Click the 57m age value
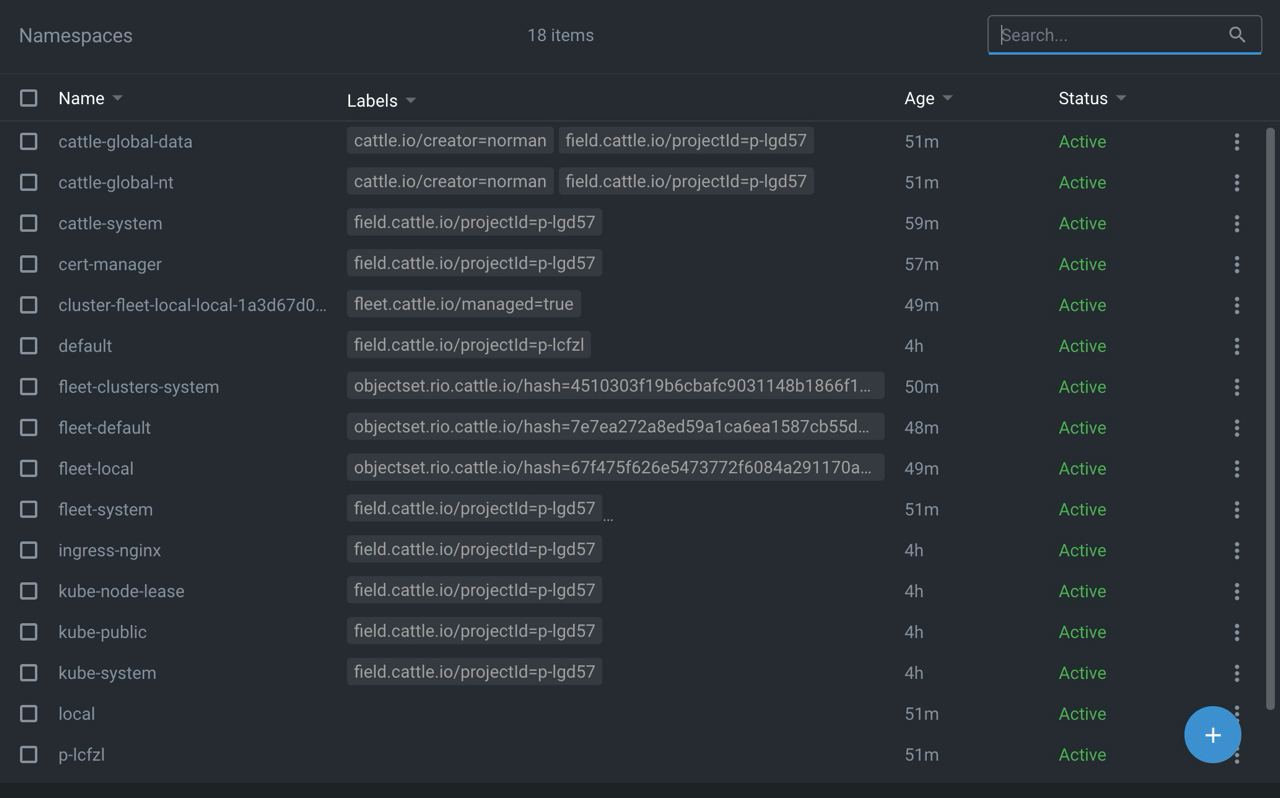The width and height of the screenshot is (1280, 798). [921, 265]
